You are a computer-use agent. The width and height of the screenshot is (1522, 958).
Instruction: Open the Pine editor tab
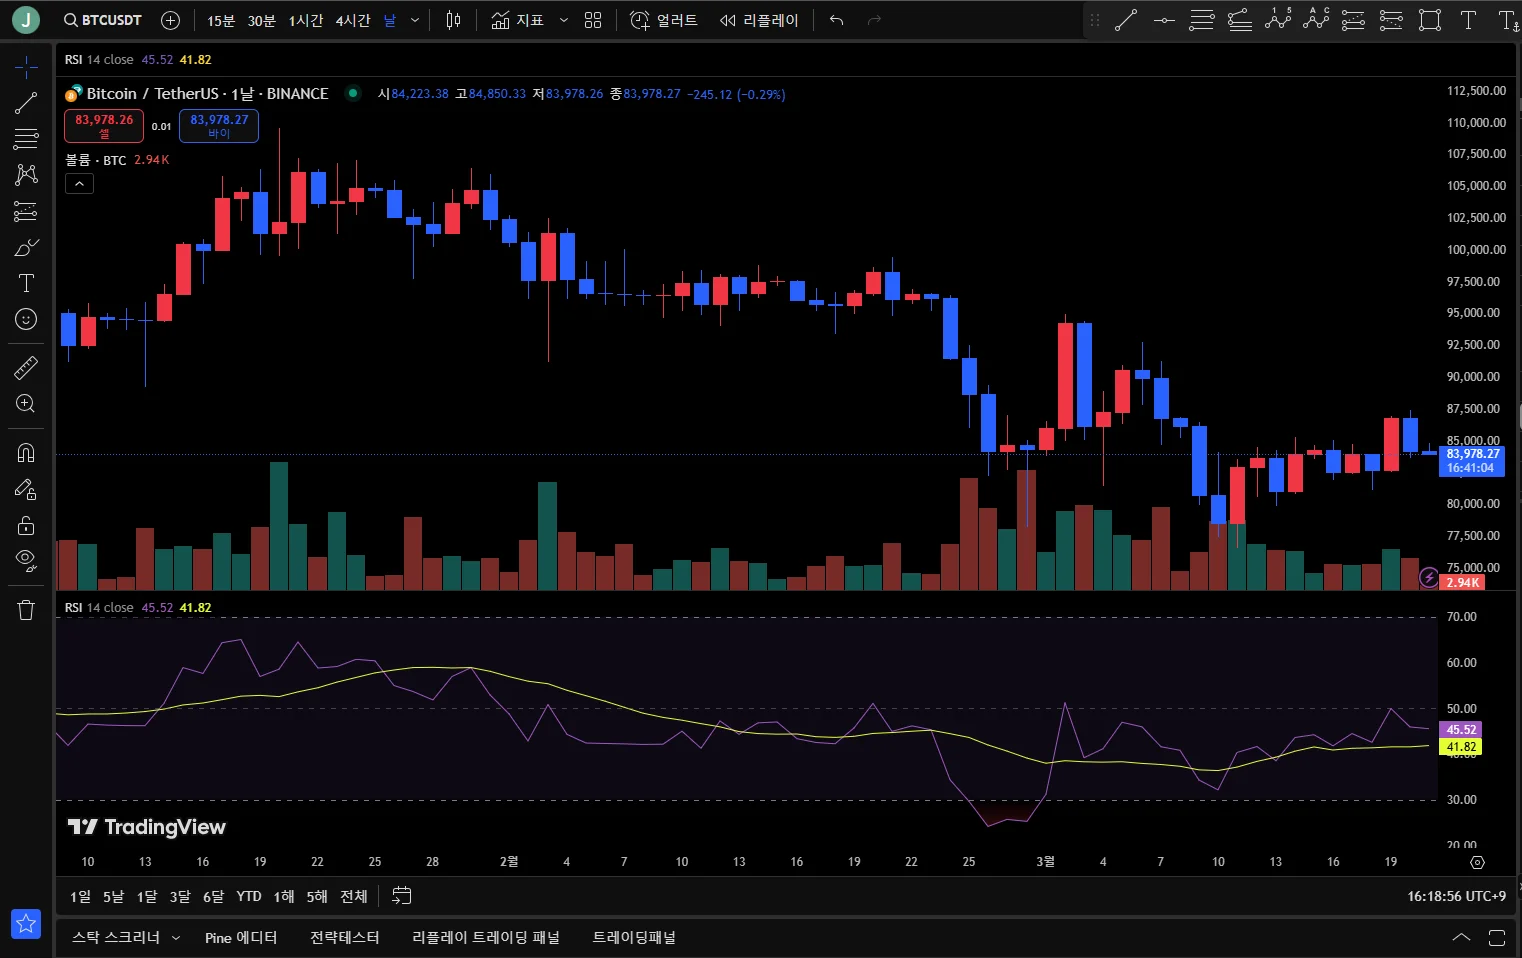tap(241, 937)
